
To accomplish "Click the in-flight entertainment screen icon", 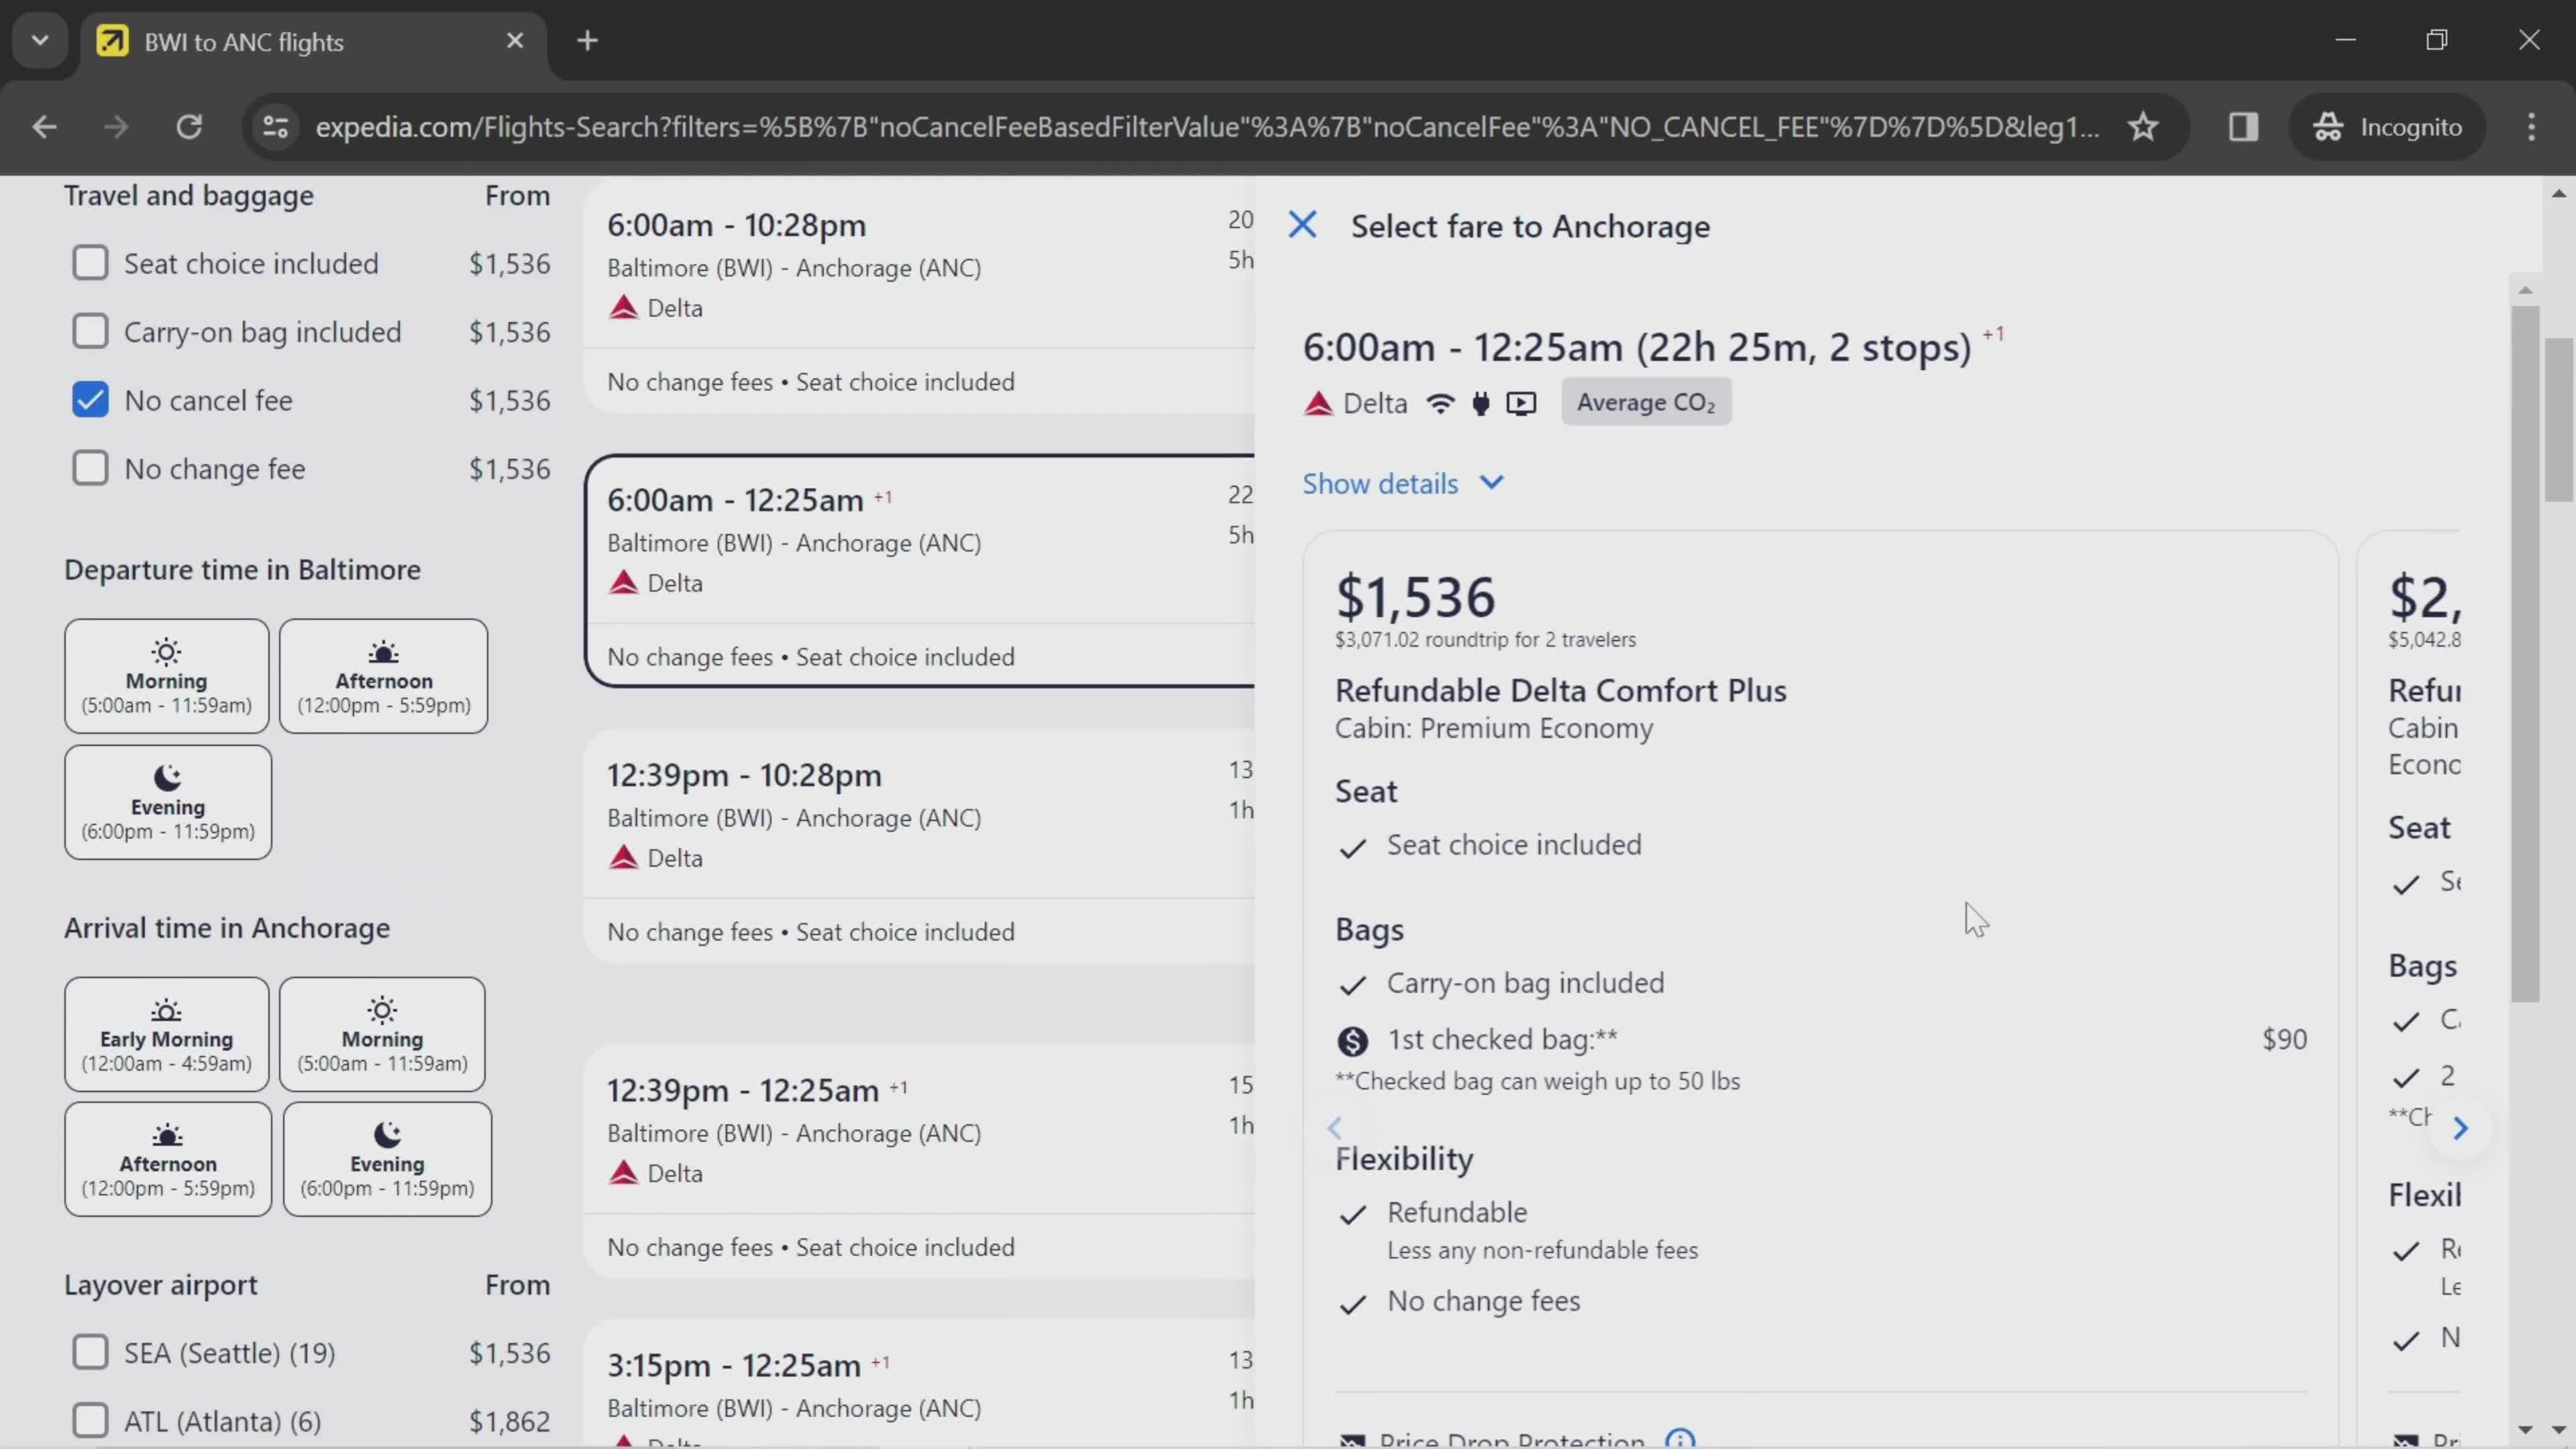I will [x=1521, y=403].
